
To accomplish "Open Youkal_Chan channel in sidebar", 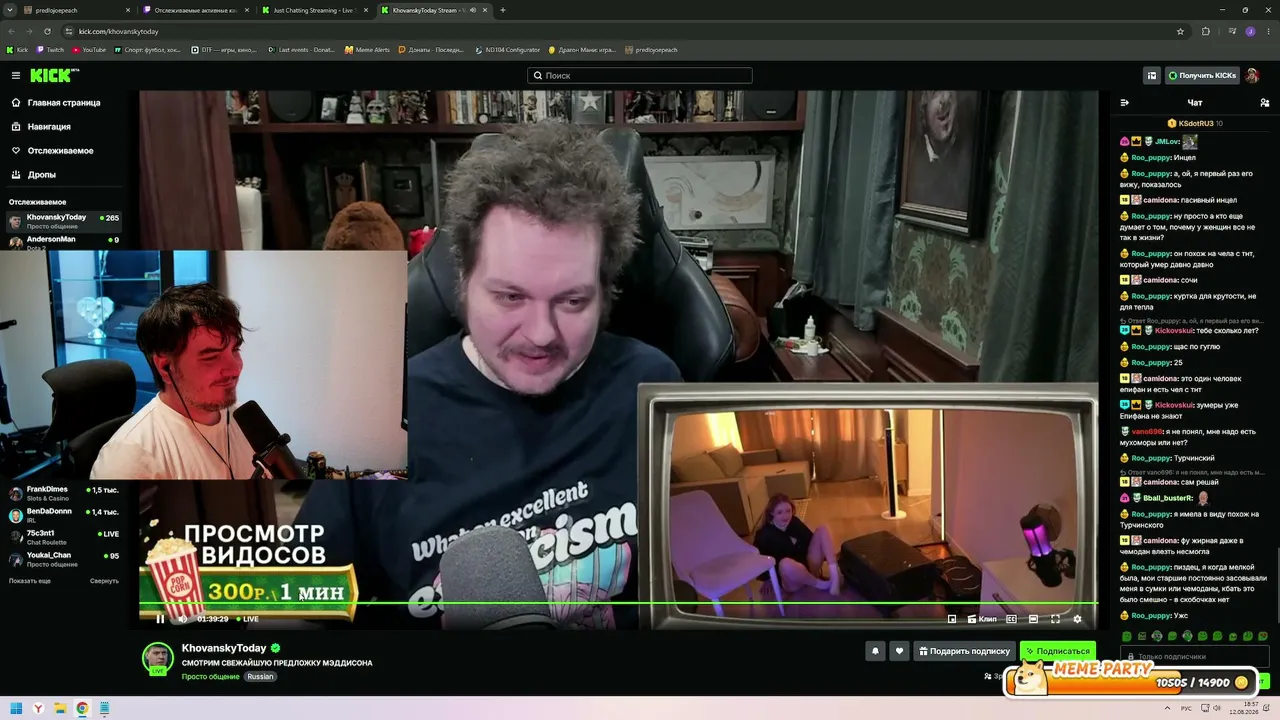I will coord(63,559).
